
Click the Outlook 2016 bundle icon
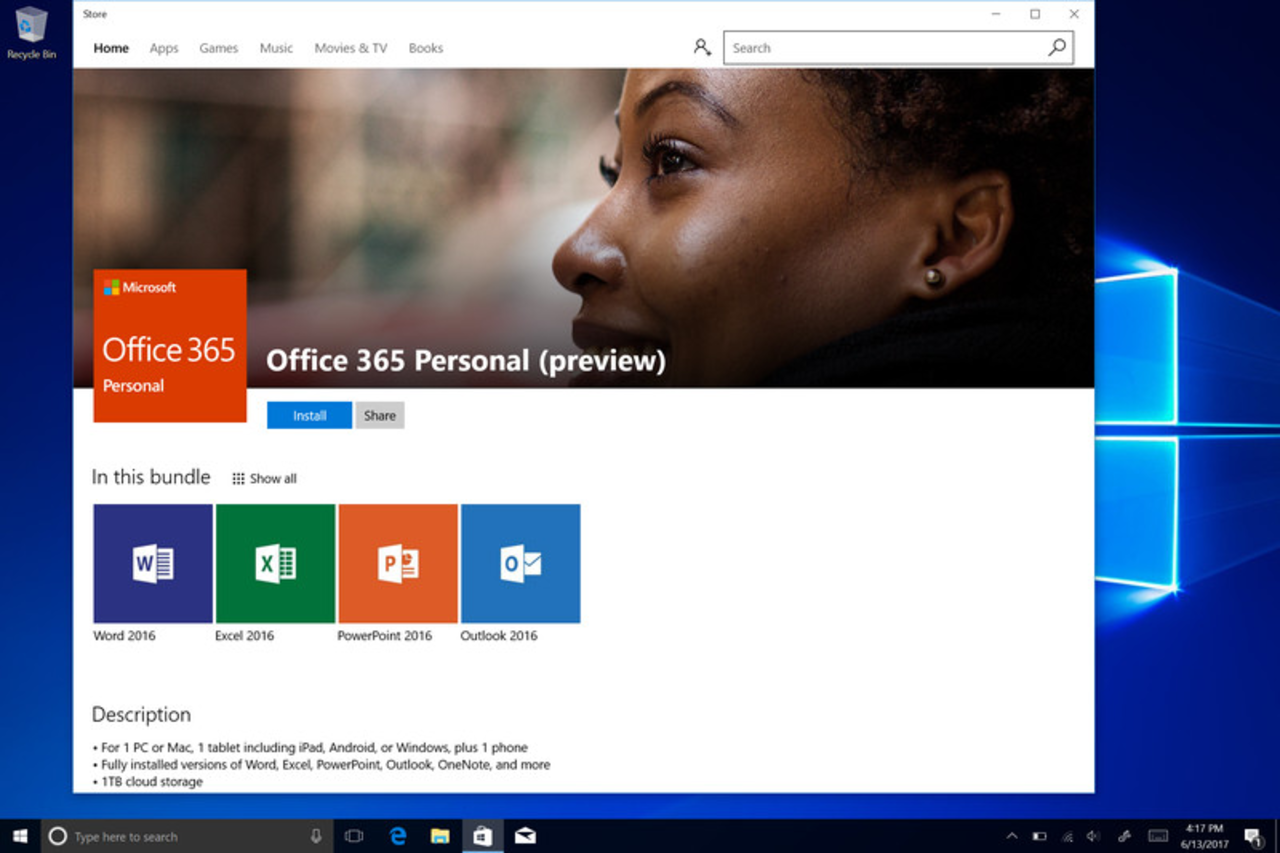[520, 562]
